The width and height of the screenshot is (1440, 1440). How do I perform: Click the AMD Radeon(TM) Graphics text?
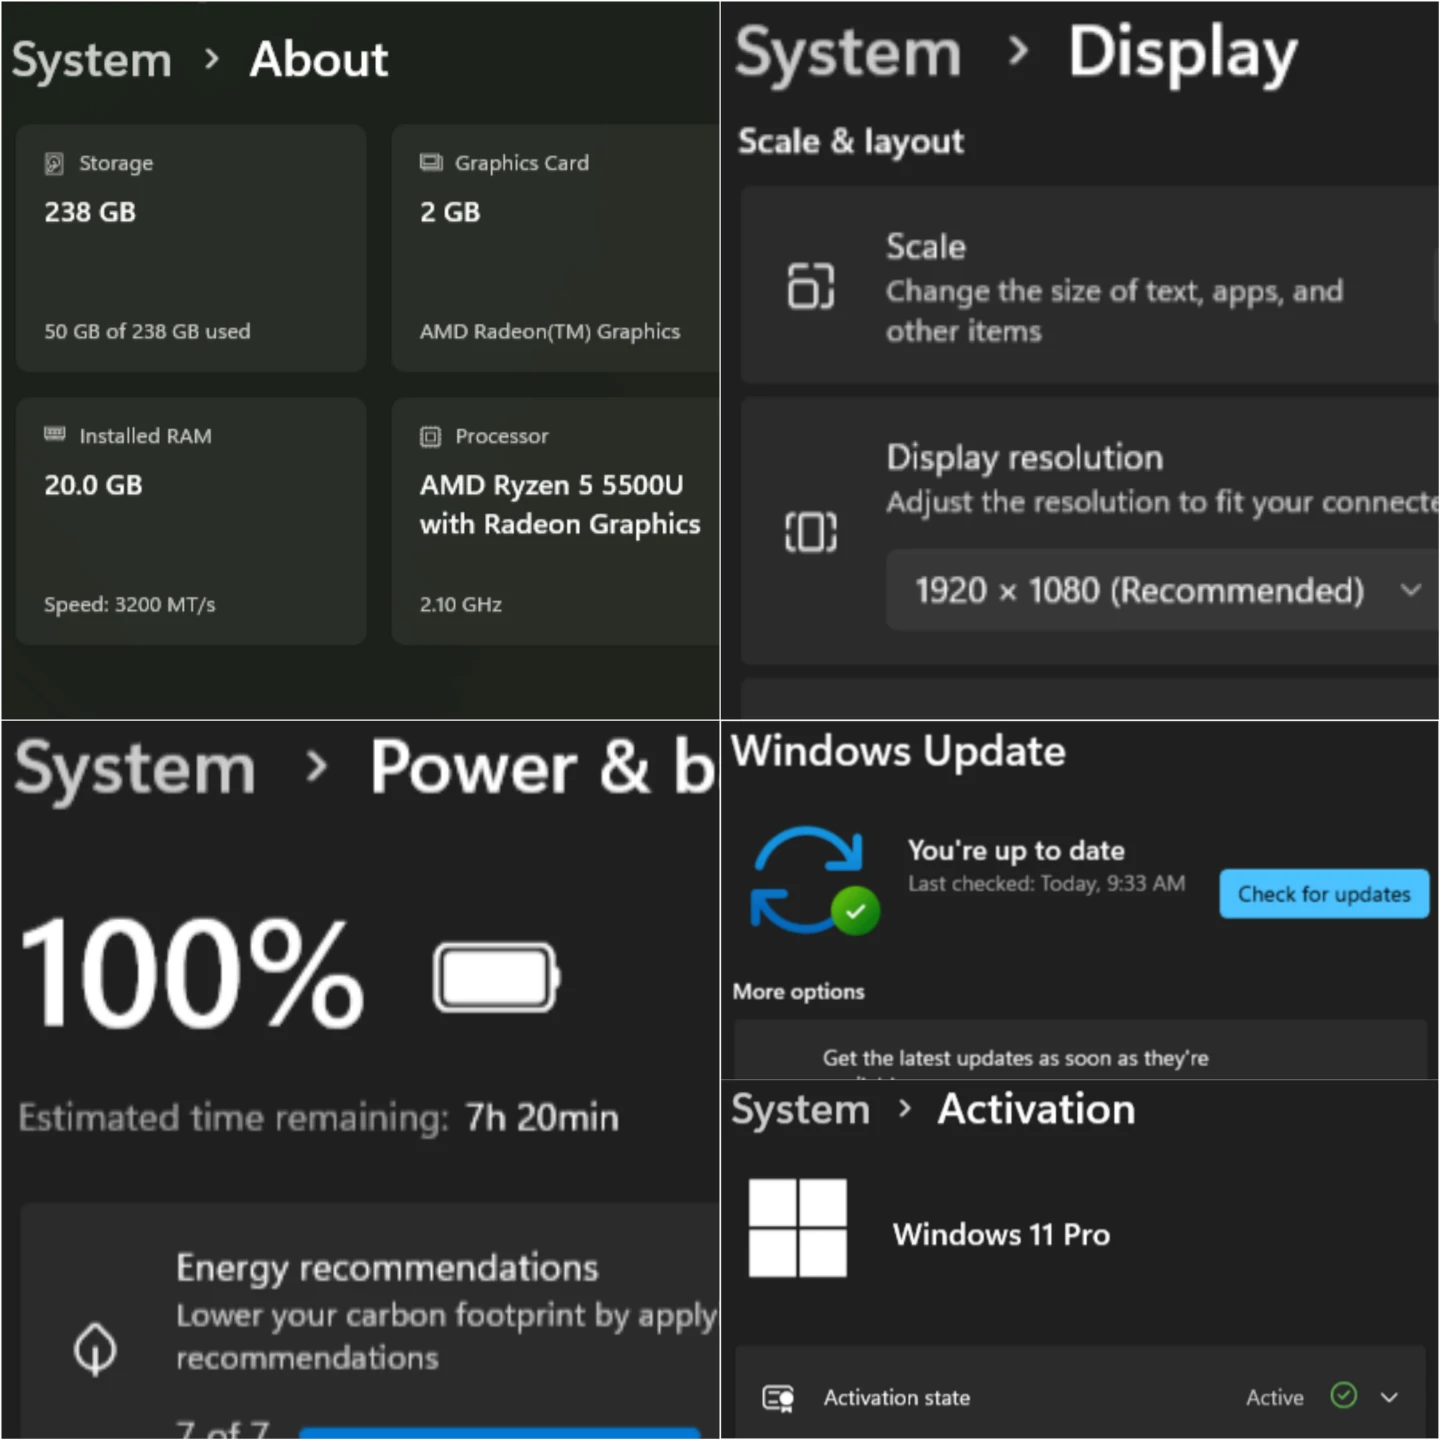[550, 331]
